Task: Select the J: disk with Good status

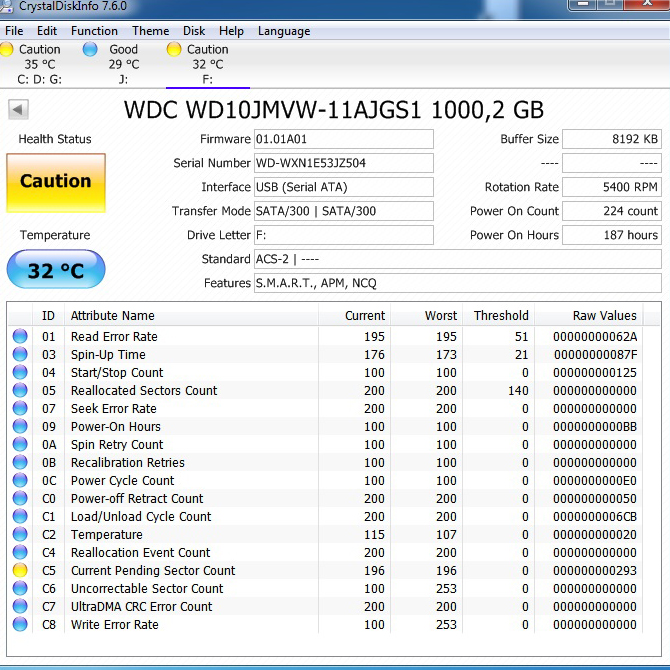Action: pos(123,64)
